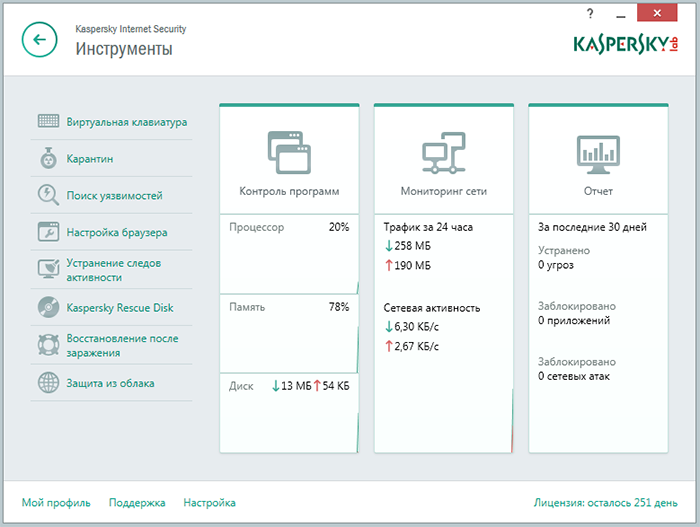This screenshot has height=527, width=700.
Task: Click 0 сетевых атак value
Action: 574,376
